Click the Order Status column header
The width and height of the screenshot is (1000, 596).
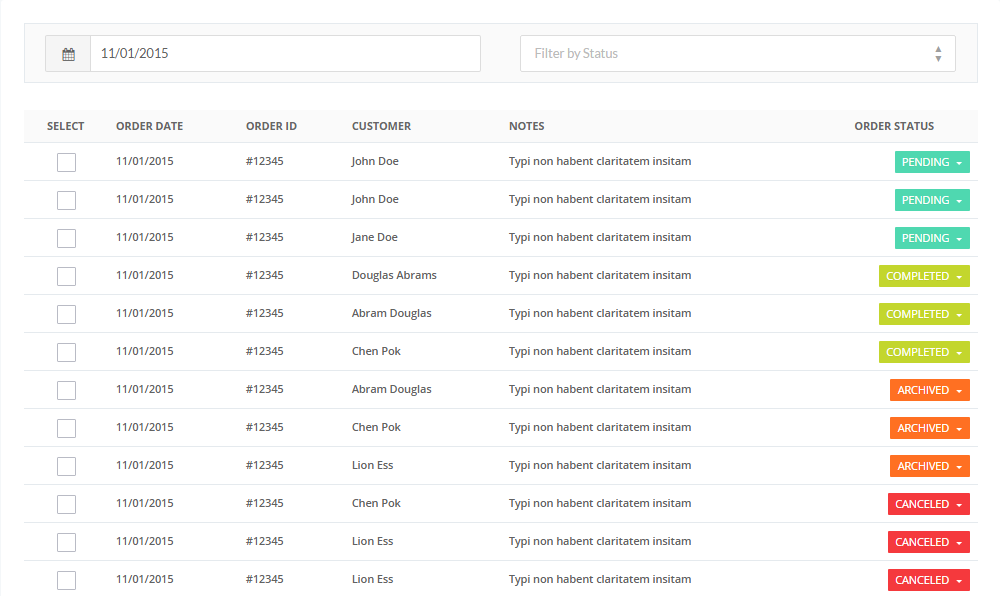click(893, 126)
